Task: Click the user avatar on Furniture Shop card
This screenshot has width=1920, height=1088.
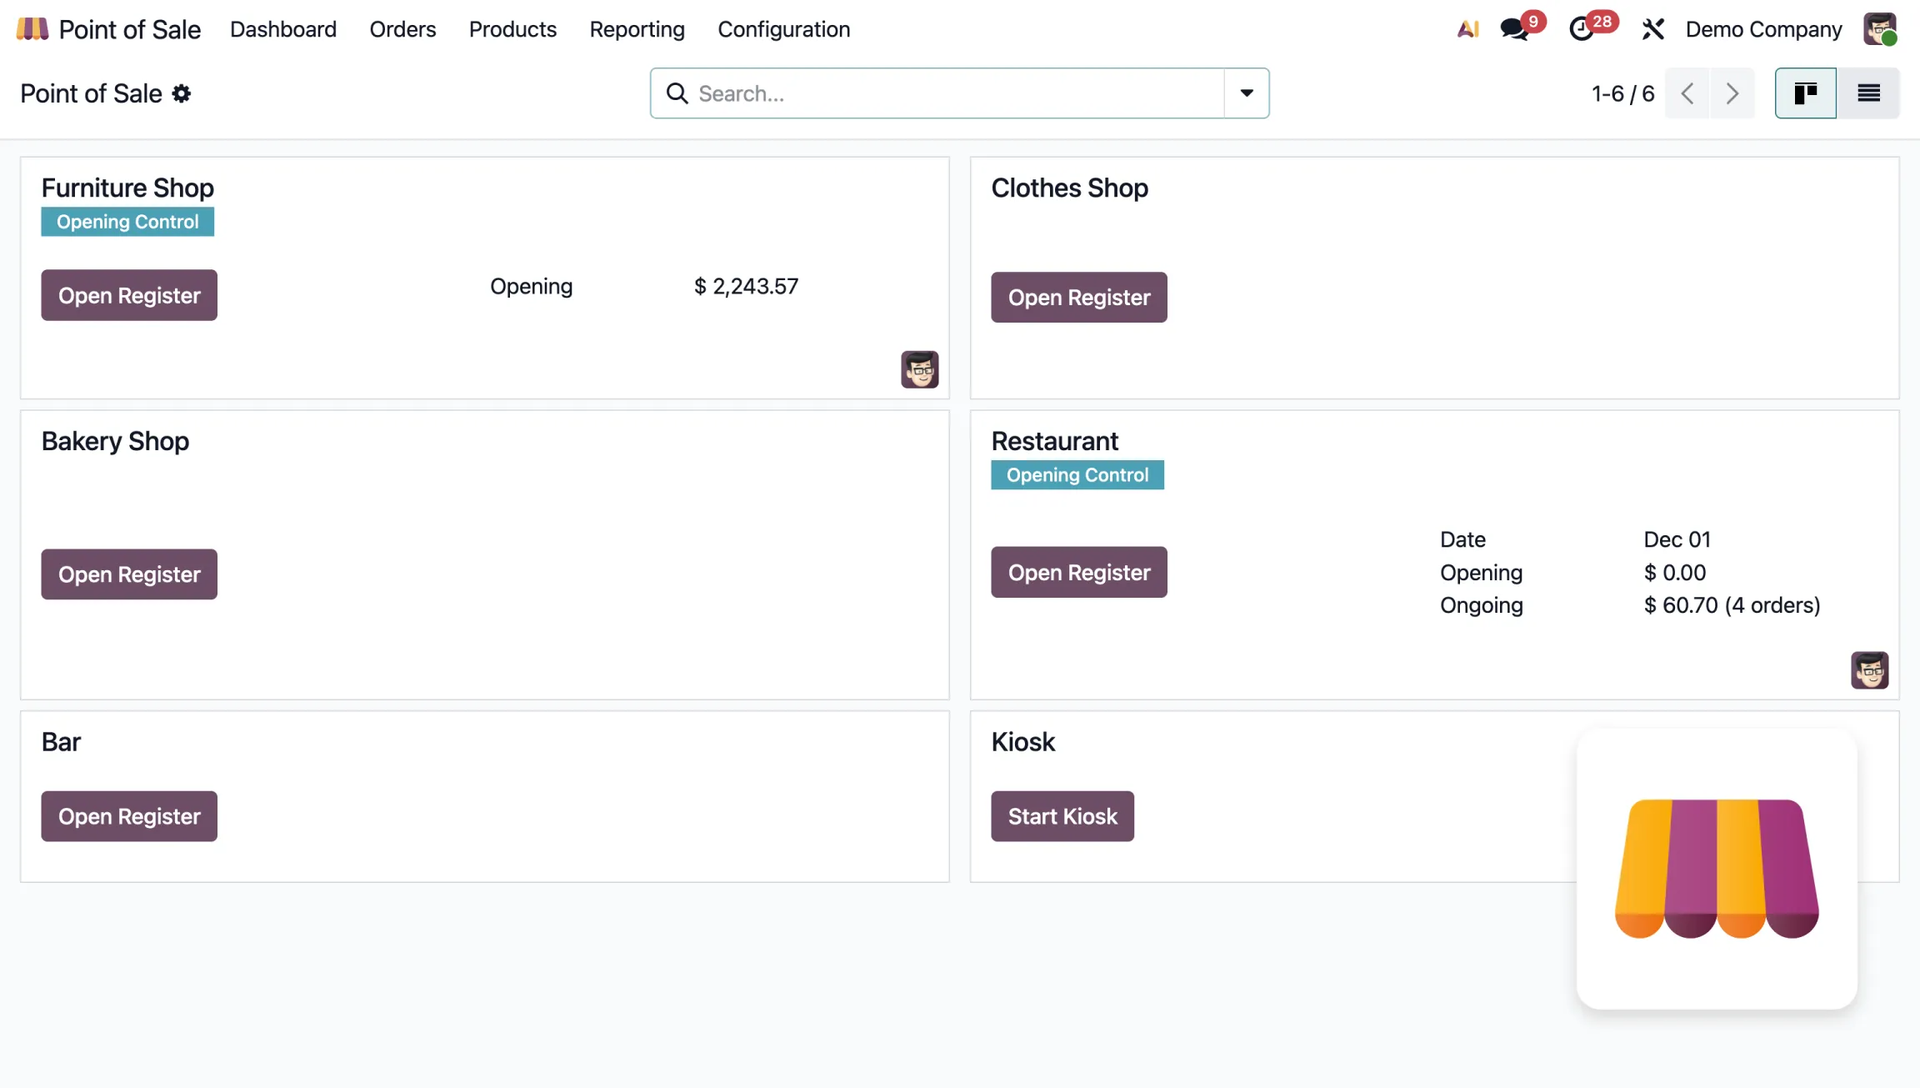Action: 920,369
